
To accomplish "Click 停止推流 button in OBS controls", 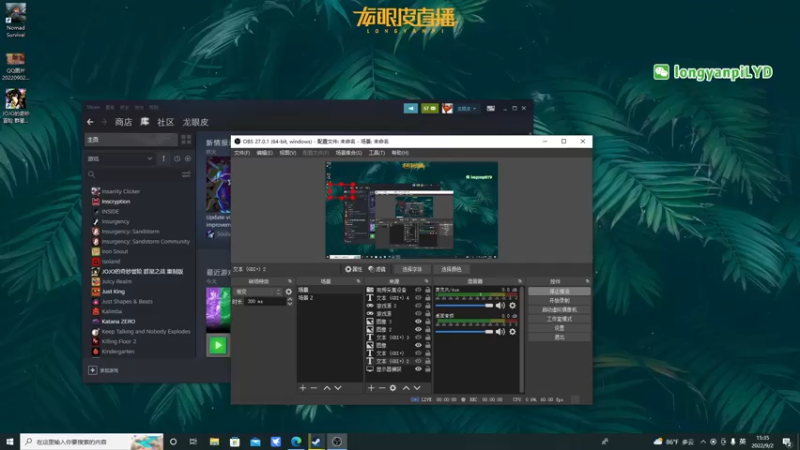I will [559, 291].
